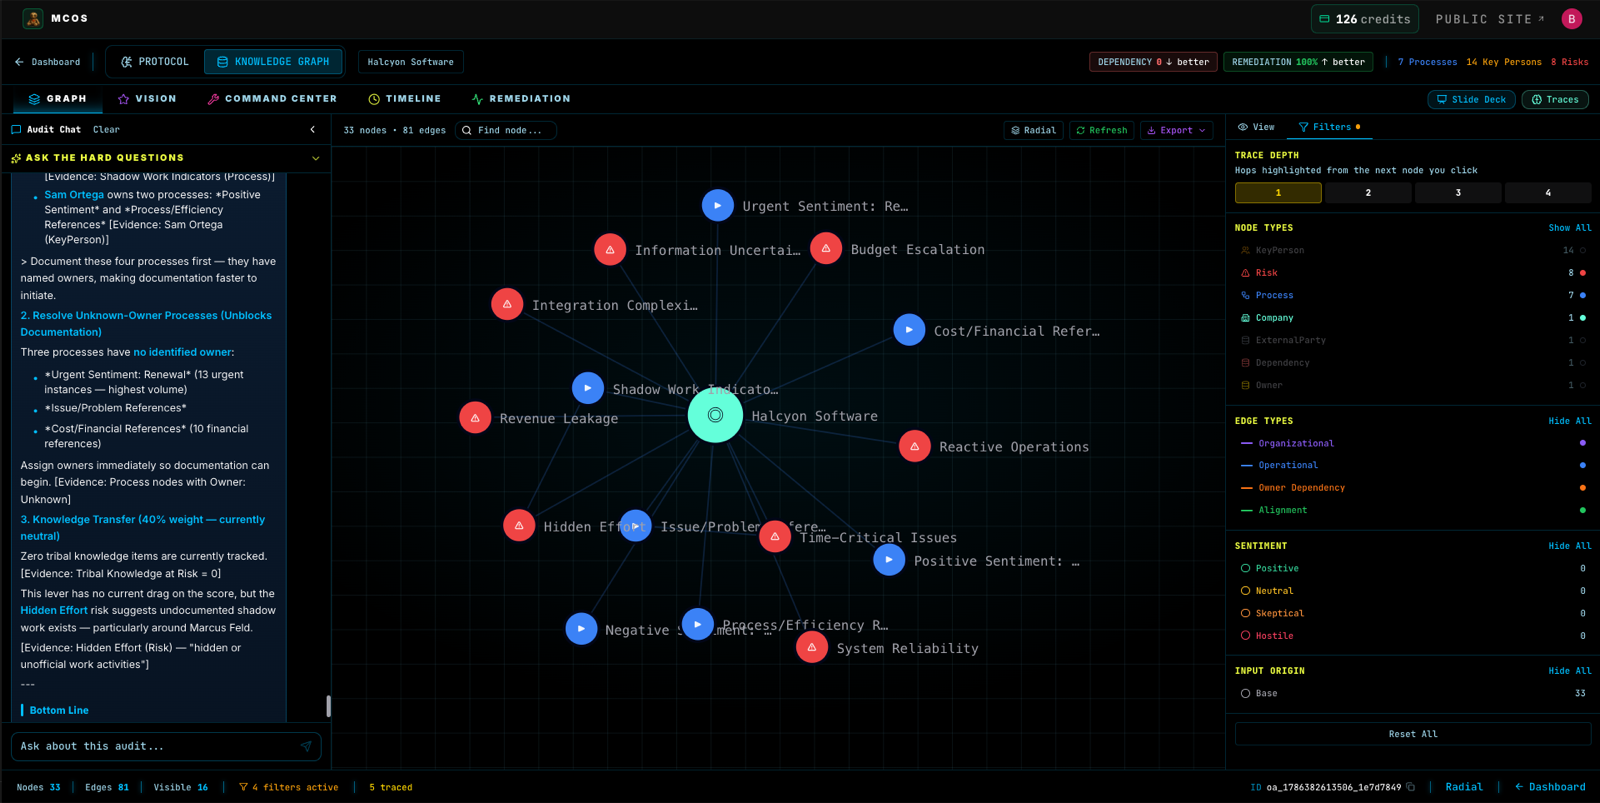Click the Time-Critical Issues risk node
This screenshot has height=803, width=1600.
[775, 537]
